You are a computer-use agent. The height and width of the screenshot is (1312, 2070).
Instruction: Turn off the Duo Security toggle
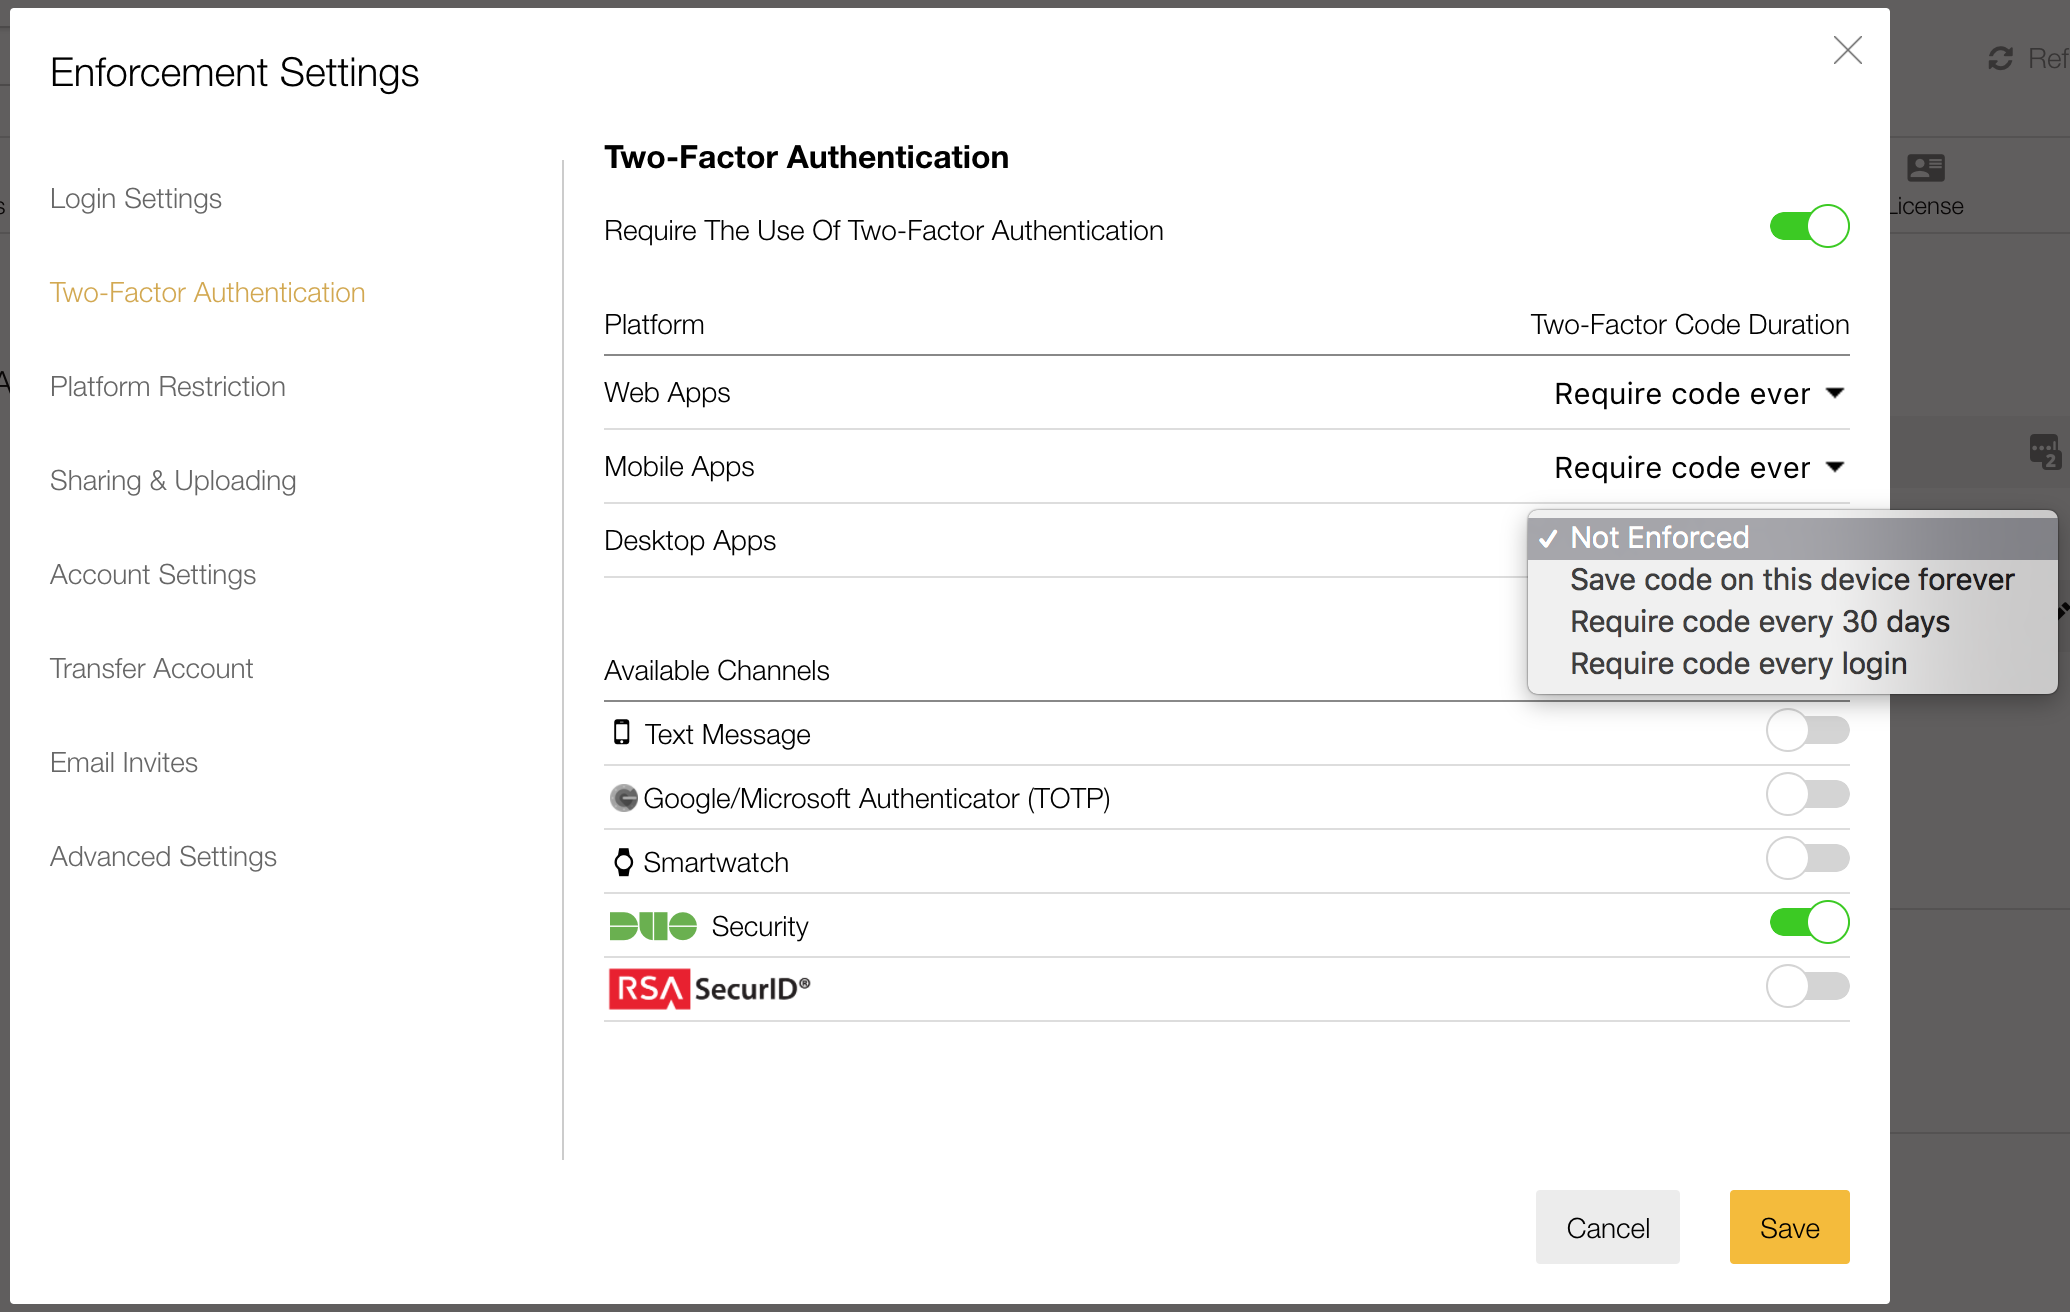click(x=1808, y=922)
